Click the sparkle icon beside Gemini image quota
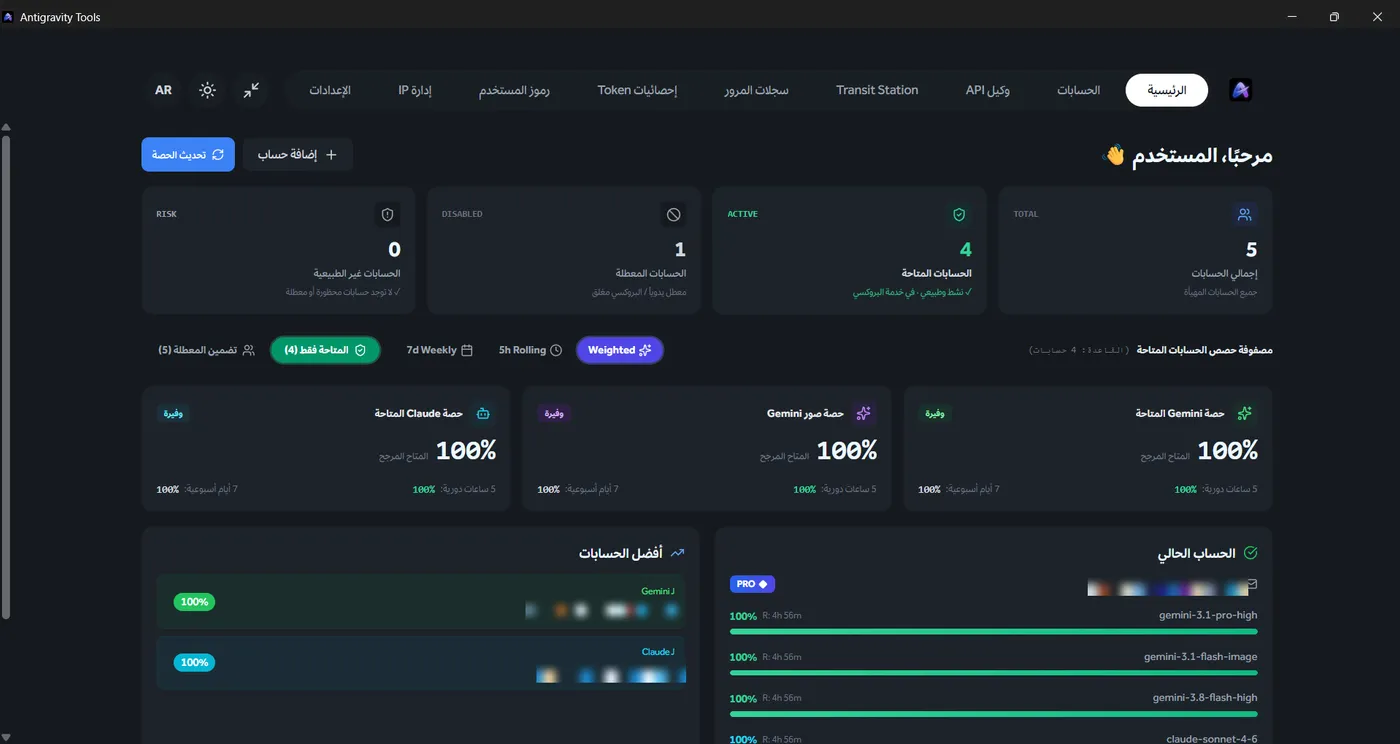1400x744 pixels. pyautogui.click(x=864, y=413)
